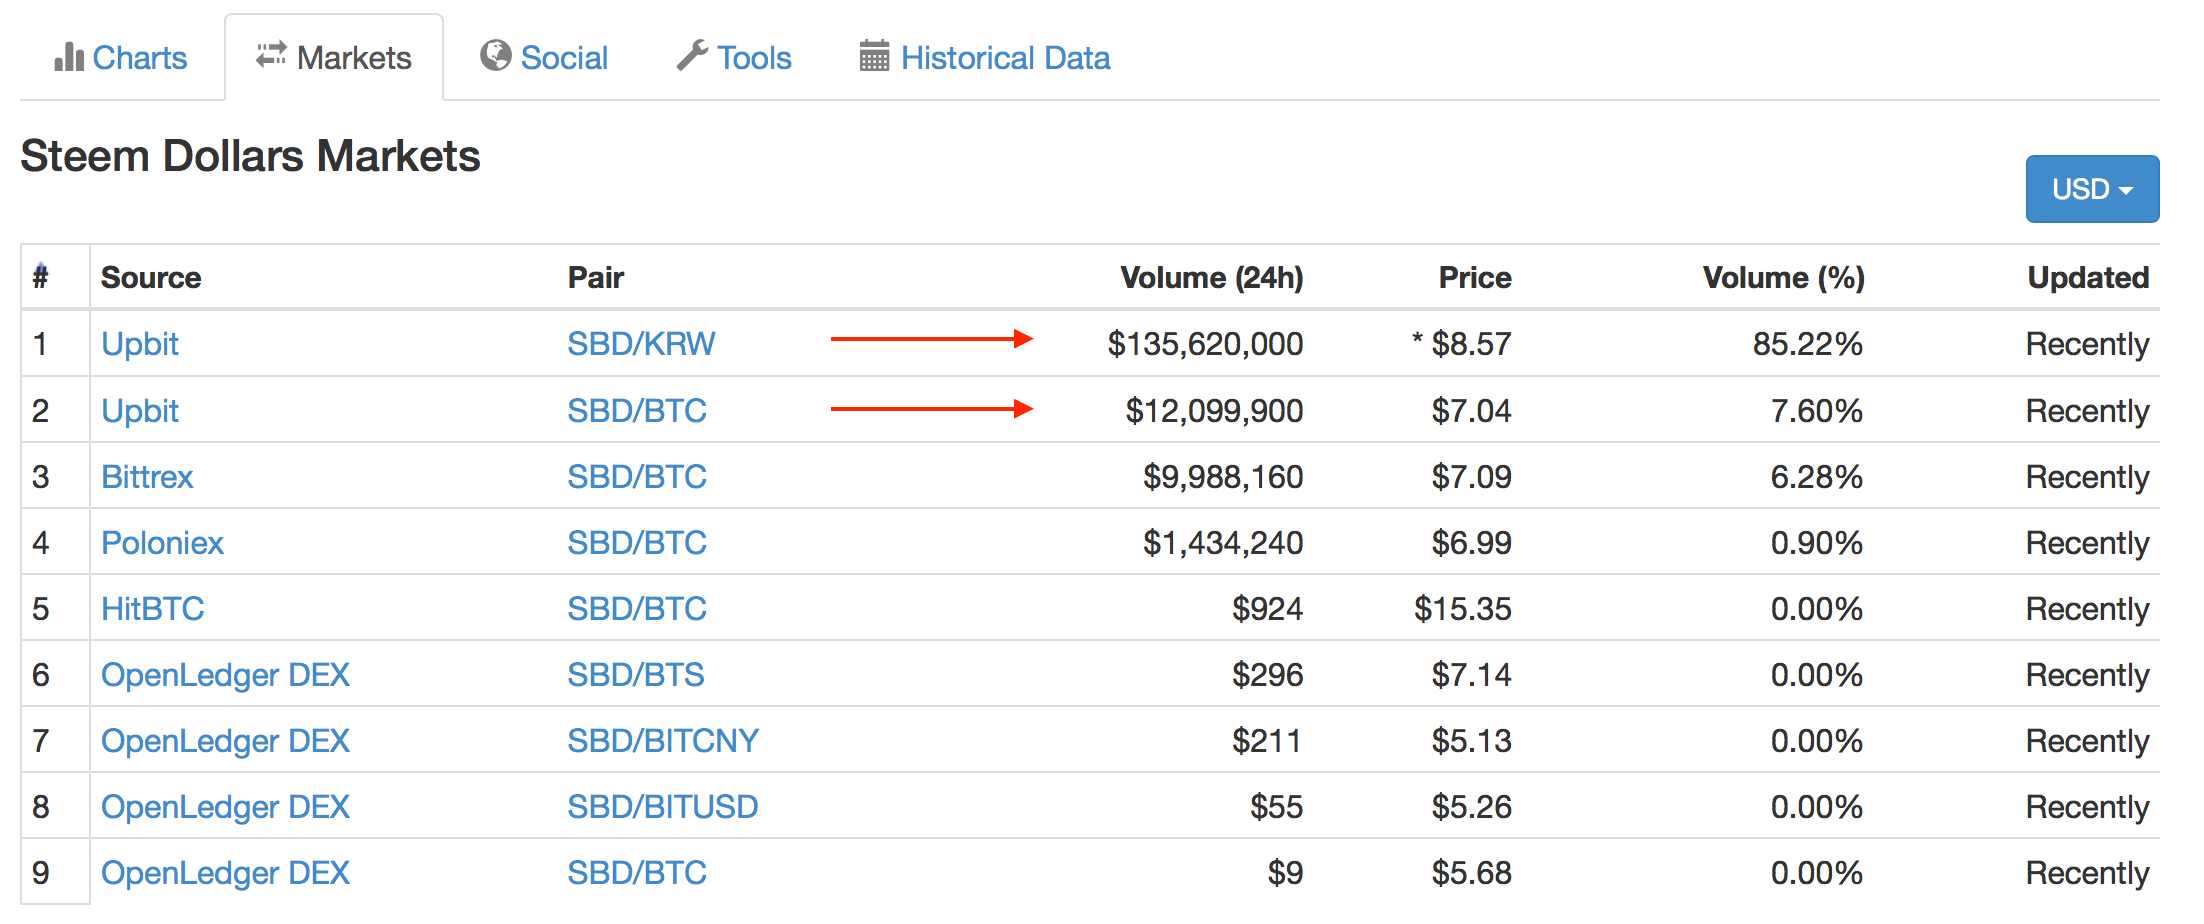Open the SBD/BITUSD pair link
Screen dimensions: 2204x924
pos(663,807)
